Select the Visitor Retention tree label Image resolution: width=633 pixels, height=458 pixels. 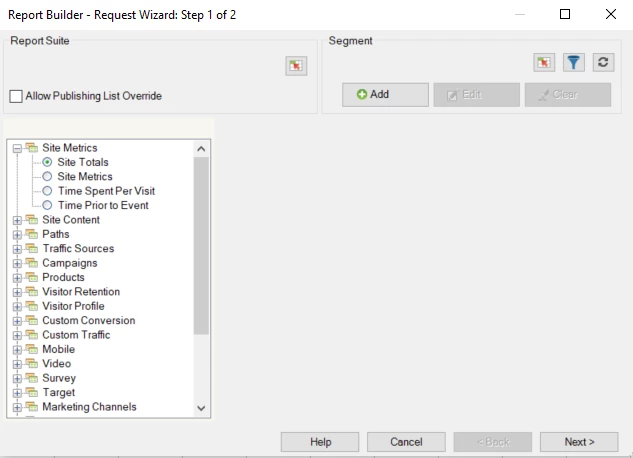point(81,292)
